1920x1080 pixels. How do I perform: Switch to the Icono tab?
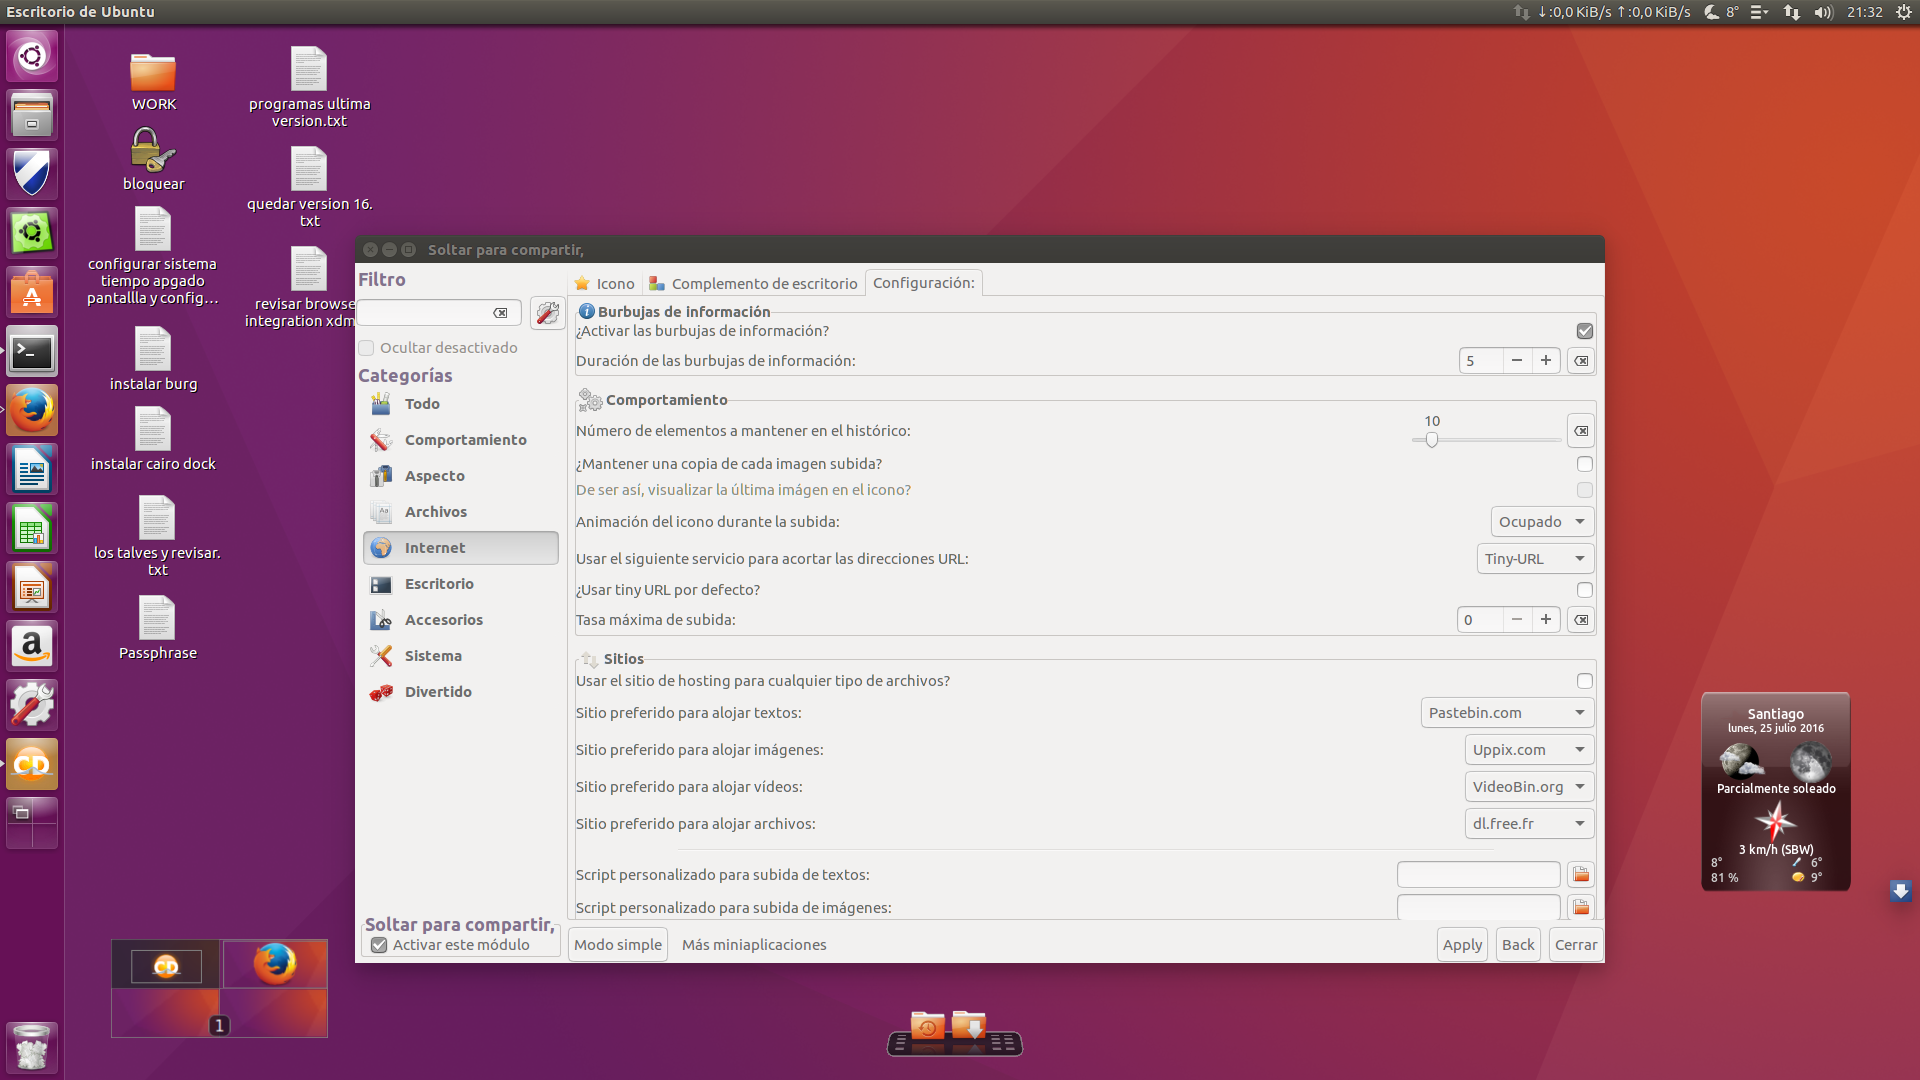tap(605, 284)
